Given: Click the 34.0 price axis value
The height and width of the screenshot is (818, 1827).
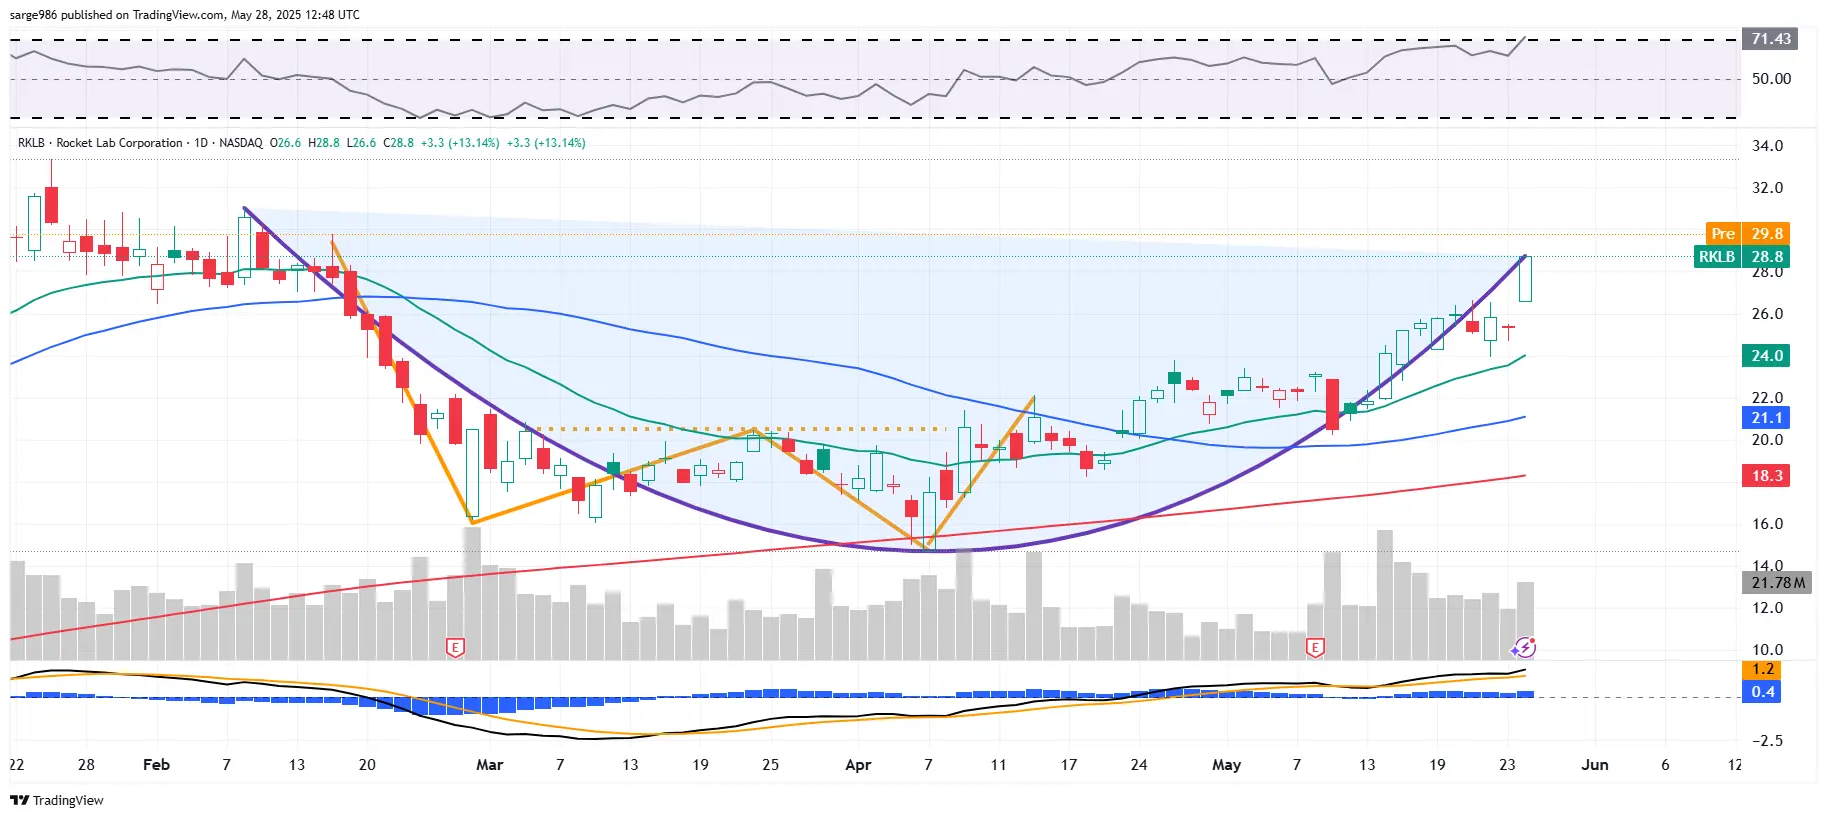Looking at the screenshot, I should [x=1767, y=146].
